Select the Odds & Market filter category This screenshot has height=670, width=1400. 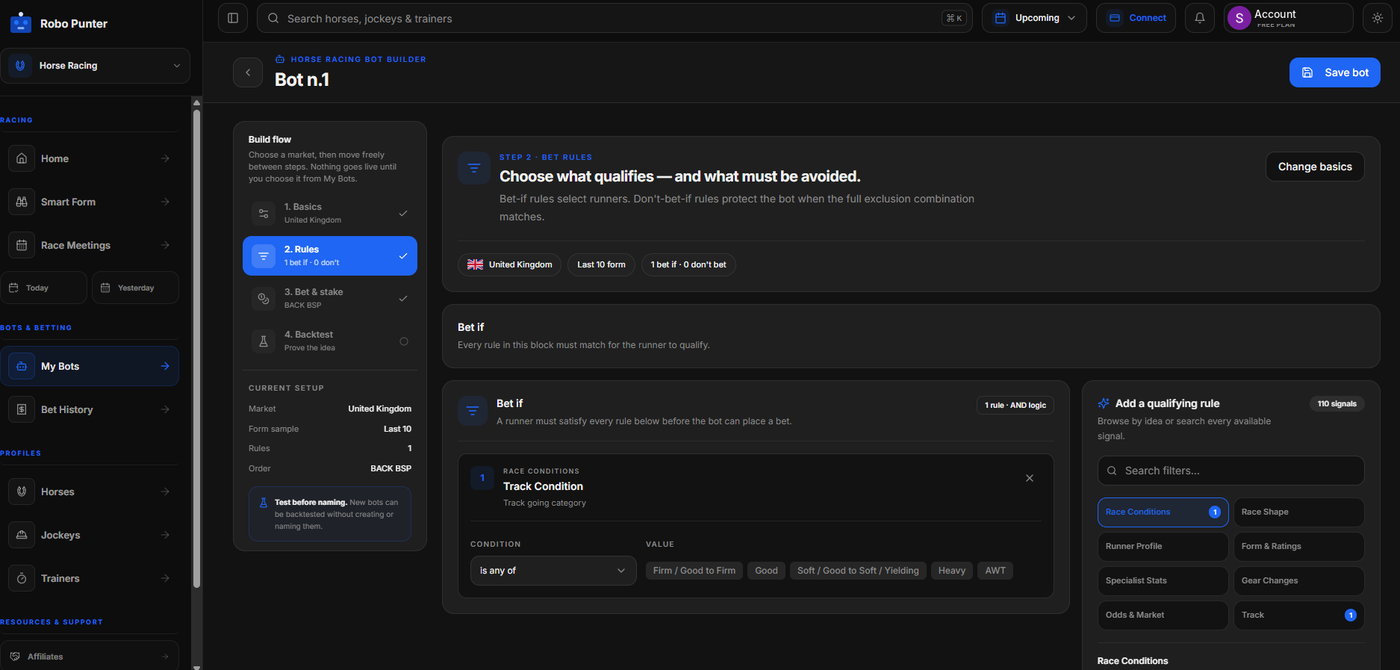coord(1163,615)
